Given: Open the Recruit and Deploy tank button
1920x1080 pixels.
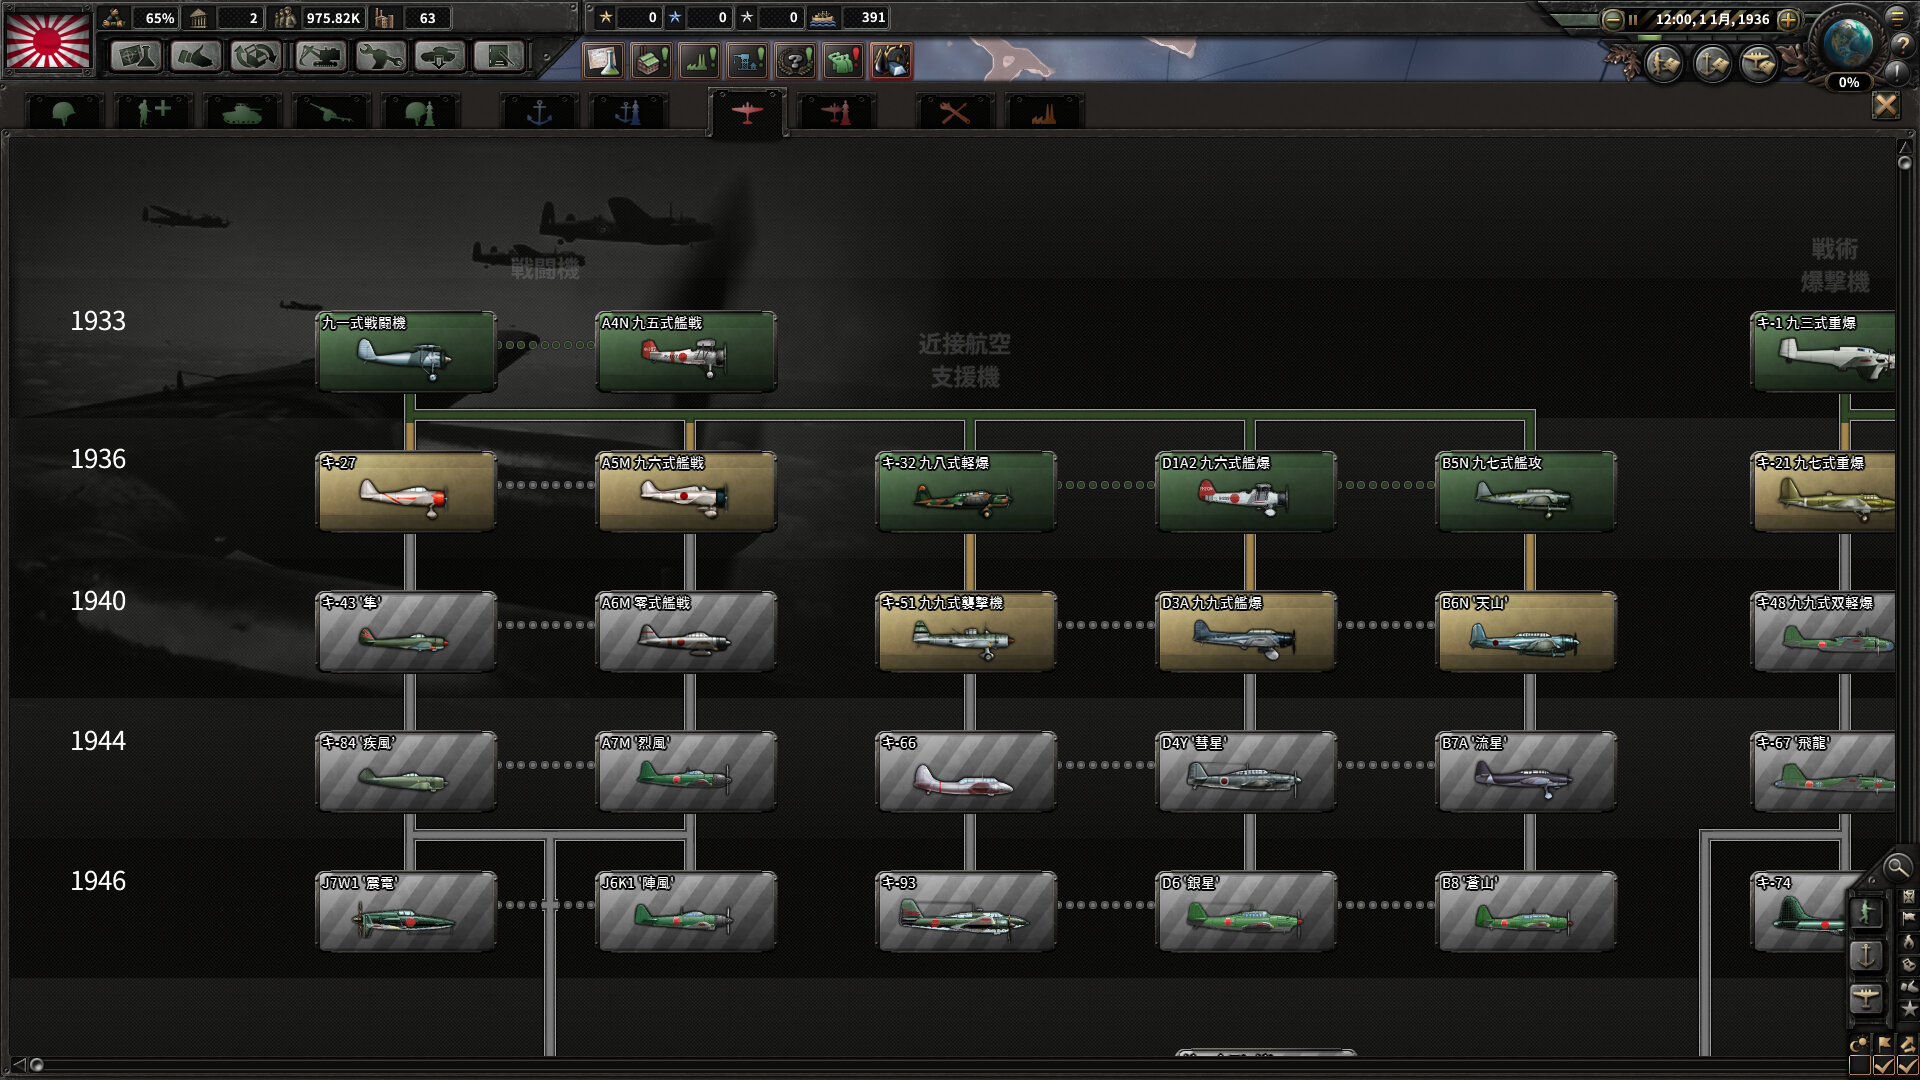Looking at the screenshot, I should click(x=439, y=57).
